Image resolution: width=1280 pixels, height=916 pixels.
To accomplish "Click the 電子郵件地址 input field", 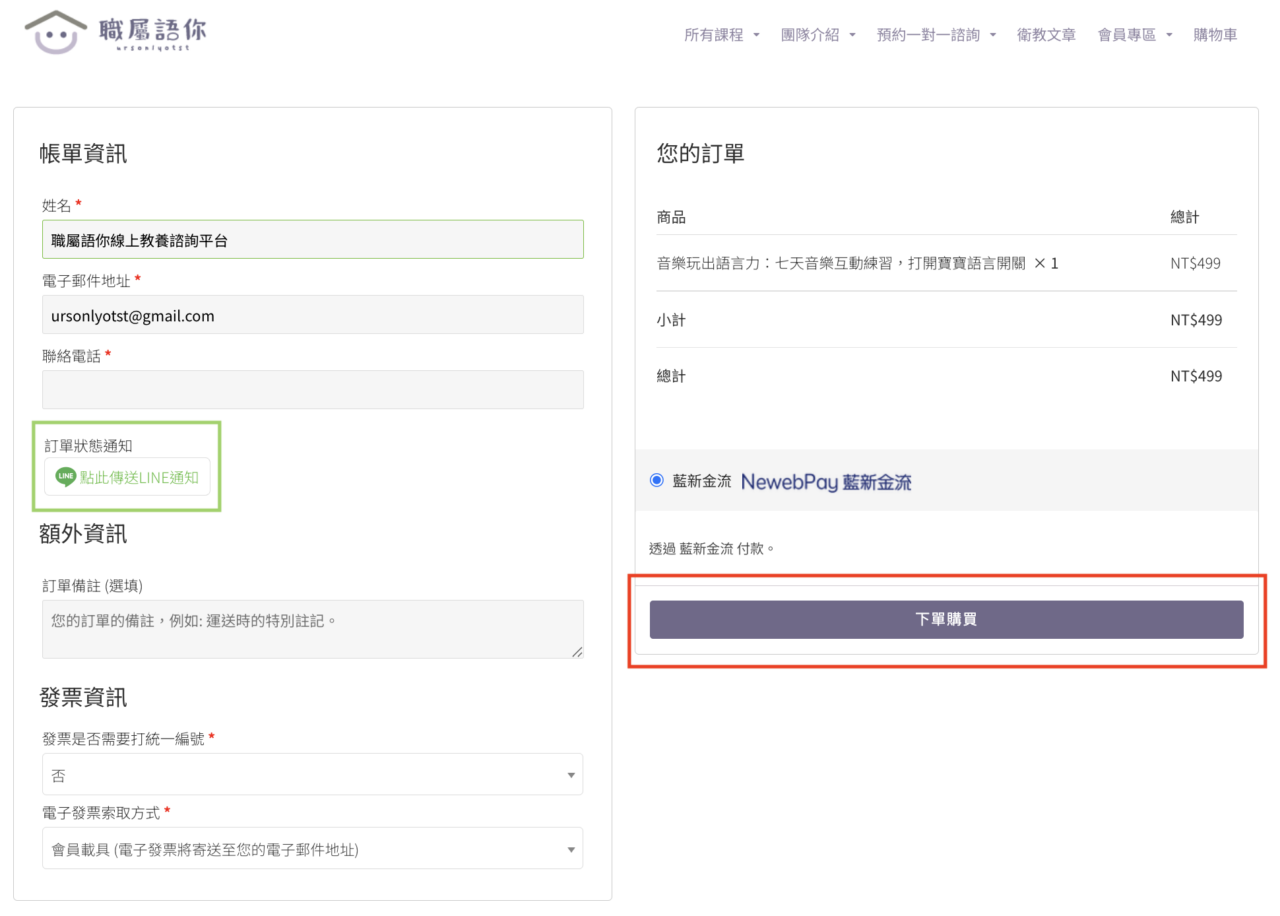I will (x=312, y=315).
